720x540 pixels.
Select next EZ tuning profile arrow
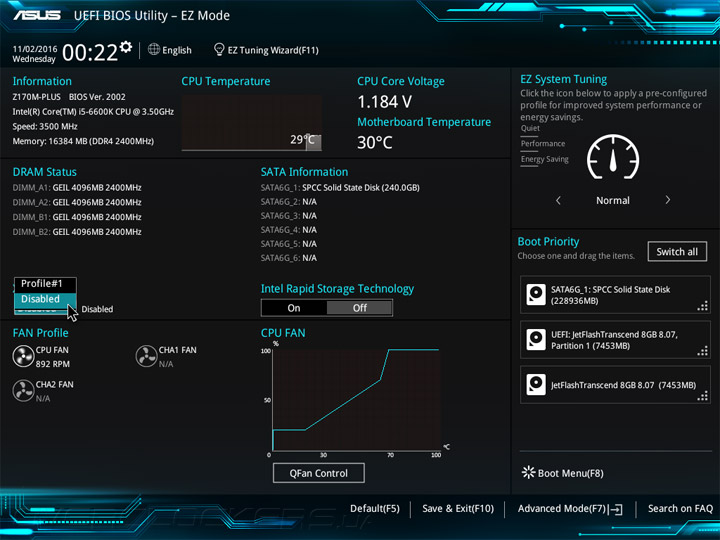click(x=668, y=200)
